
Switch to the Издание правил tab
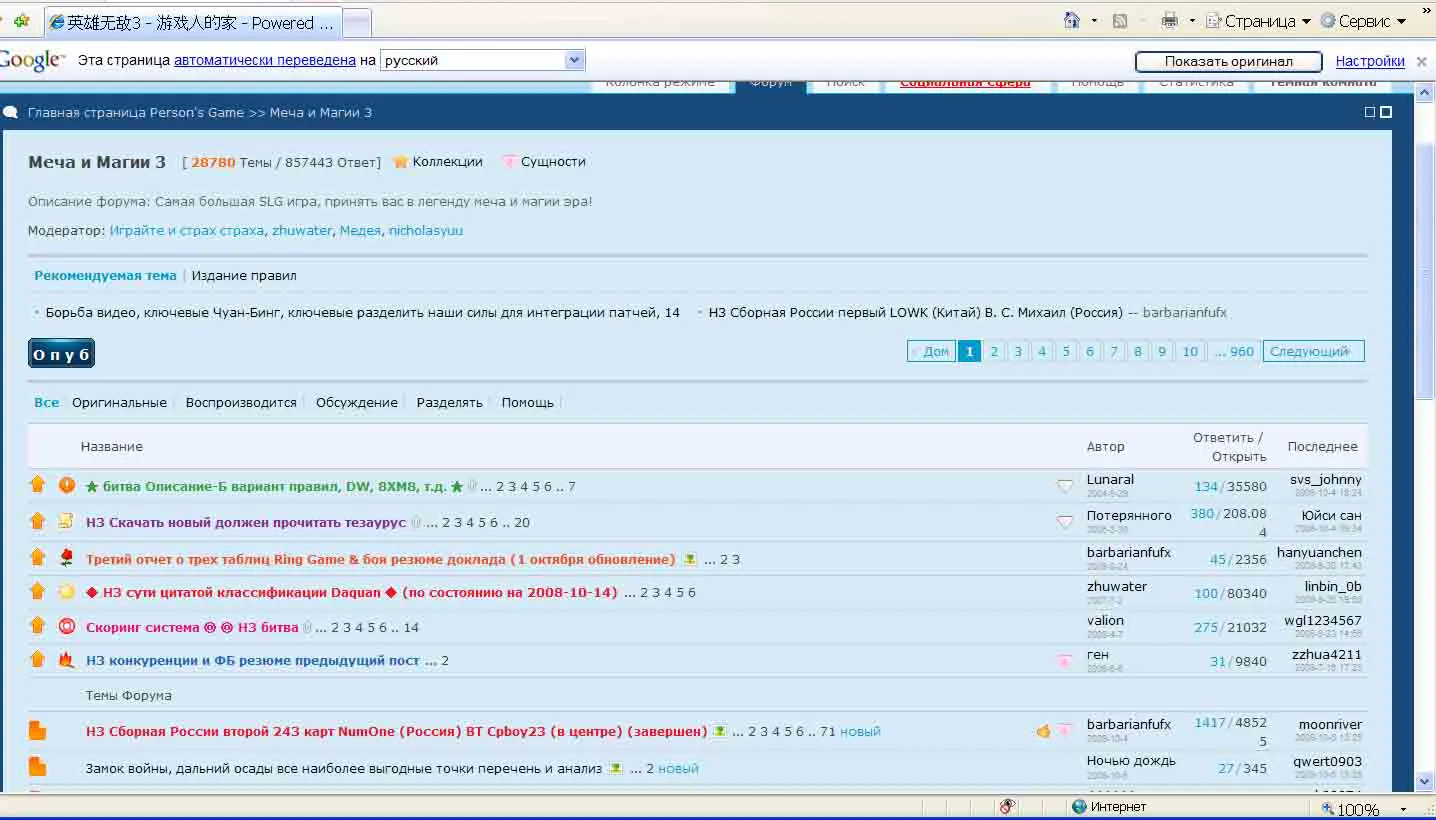(x=244, y=275)
